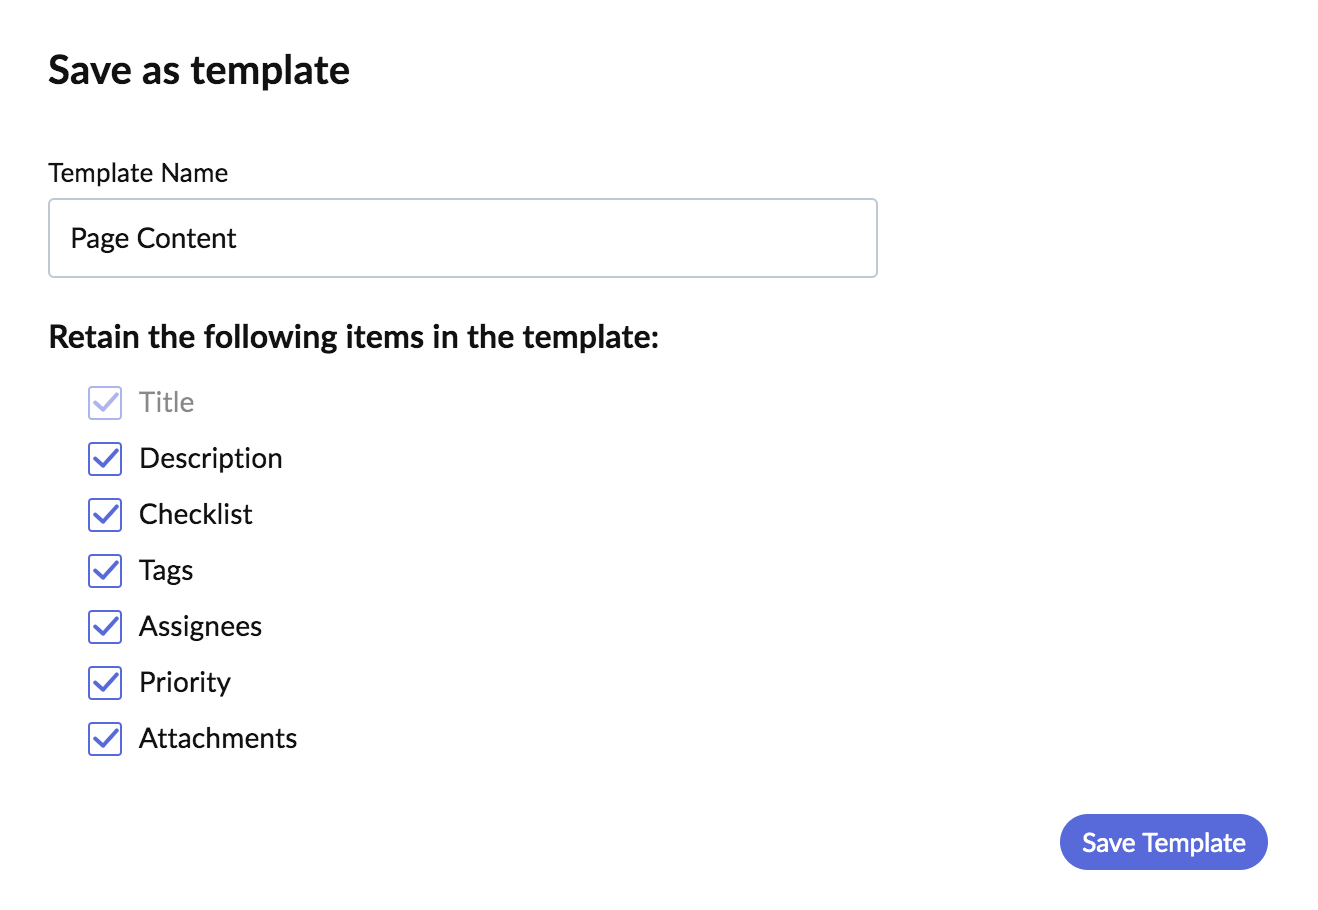Deselect the Attachments checkbox
Screen dimensions: 1318x910
105,739
